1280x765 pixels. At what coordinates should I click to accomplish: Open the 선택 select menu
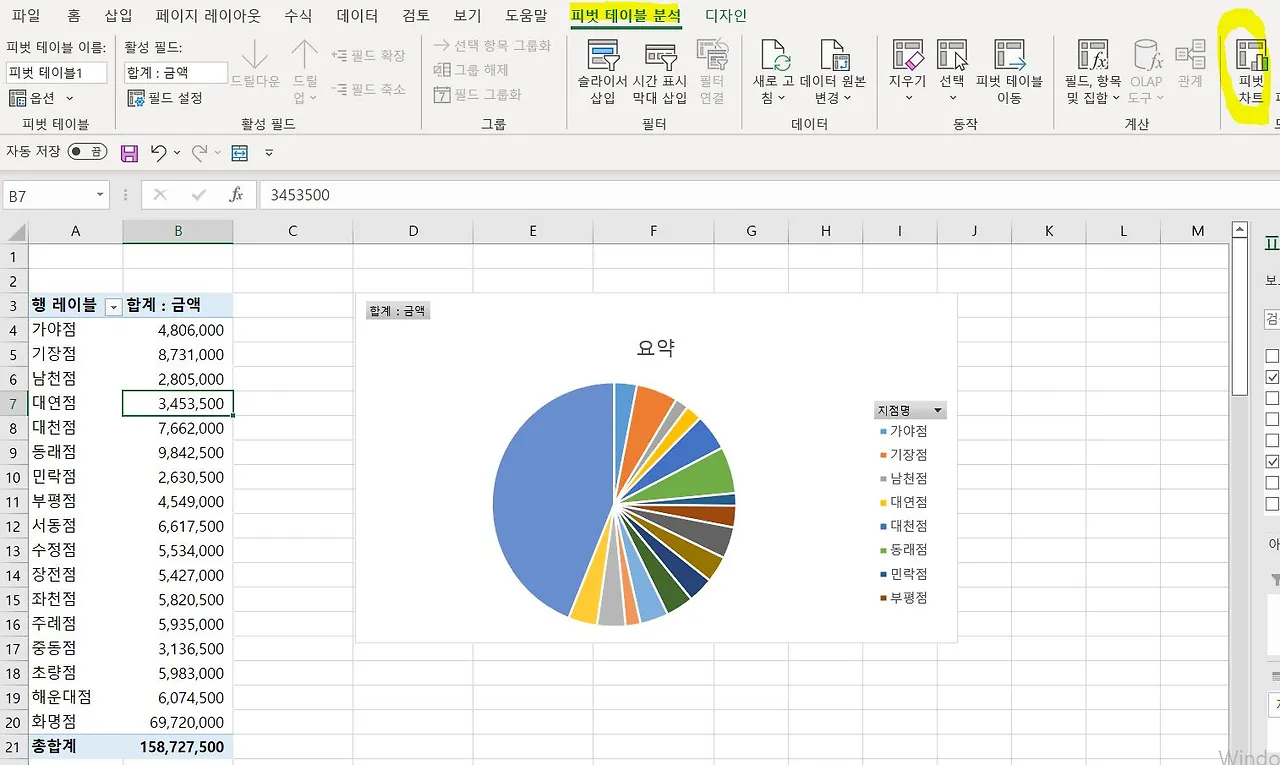click(x=952, y=72)
